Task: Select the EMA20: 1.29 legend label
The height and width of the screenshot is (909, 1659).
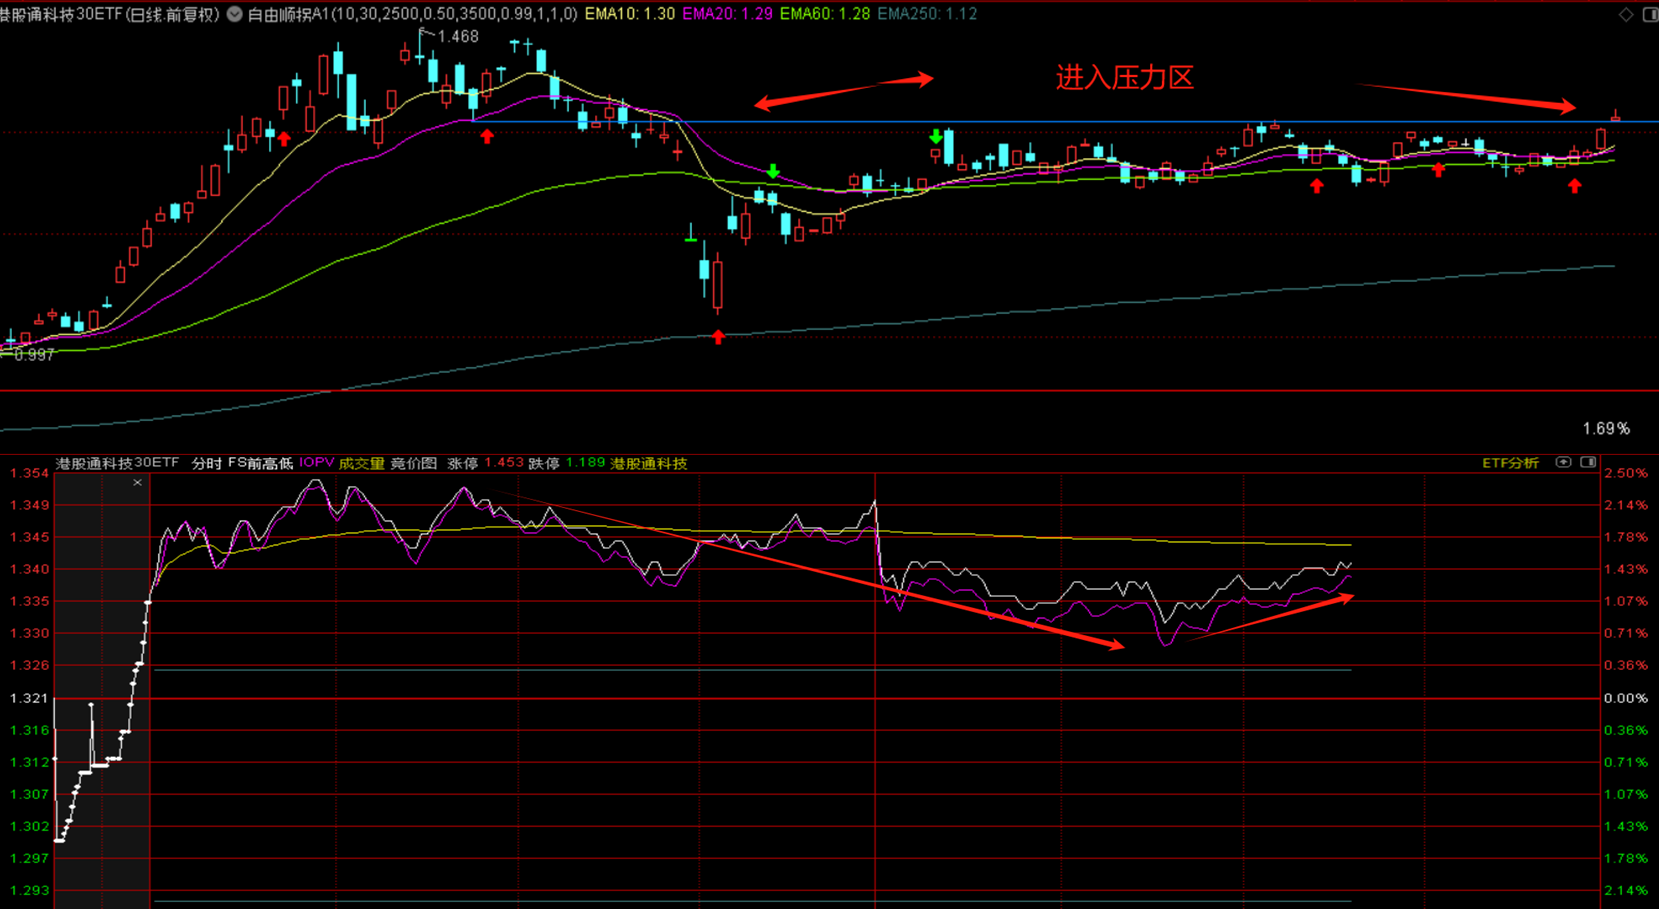Action: click(727, 14)
